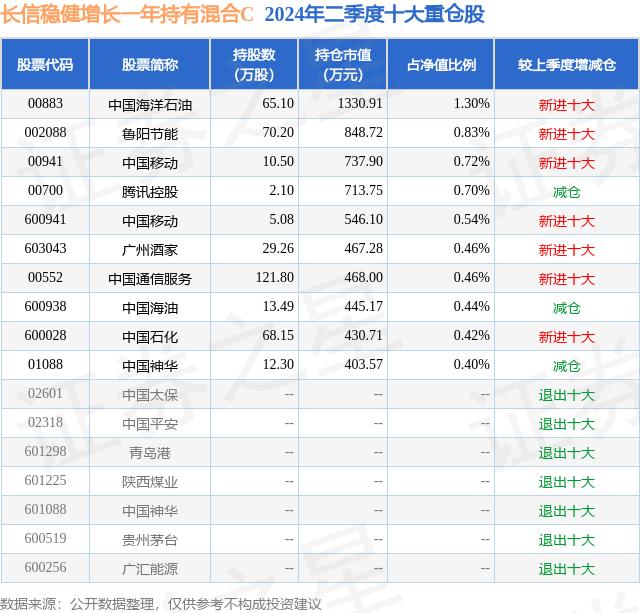The width and height of the screenshot is (640, 613).
Task: Click stock code 601225
Action: pos(45,480)
